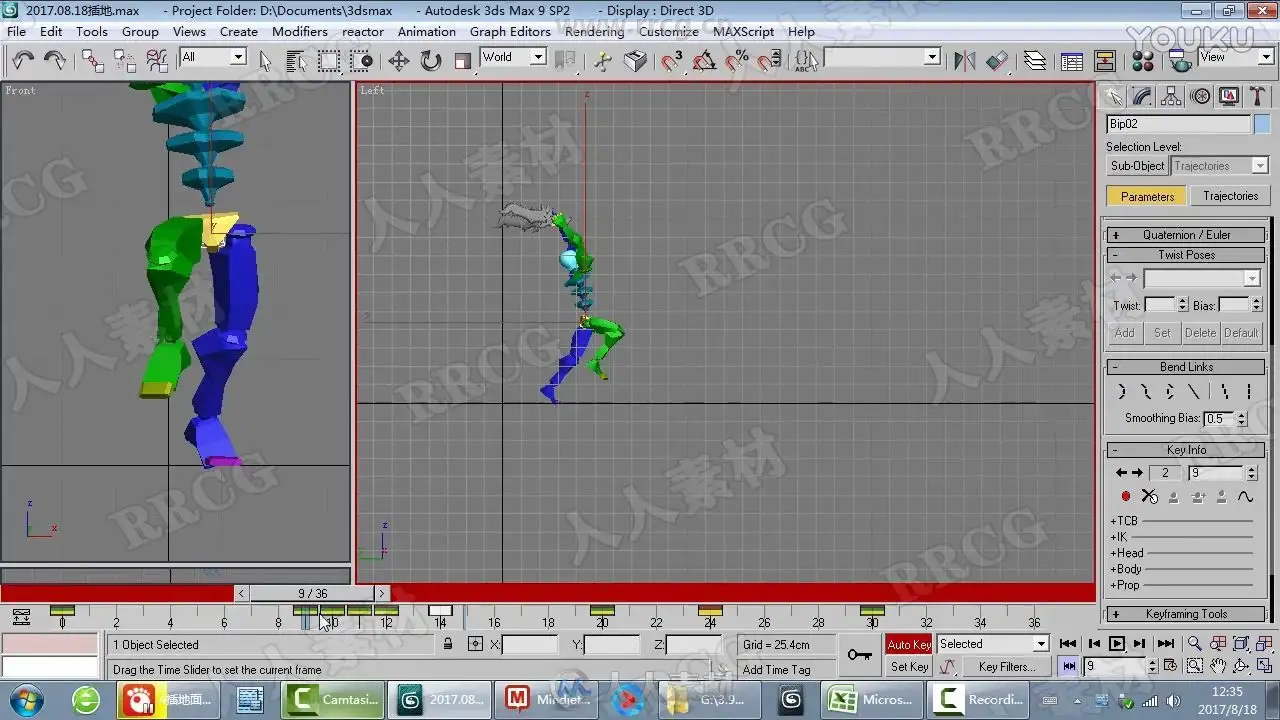
Task: Open the World reference coordinate dropdown
Action: coord(513,57)
